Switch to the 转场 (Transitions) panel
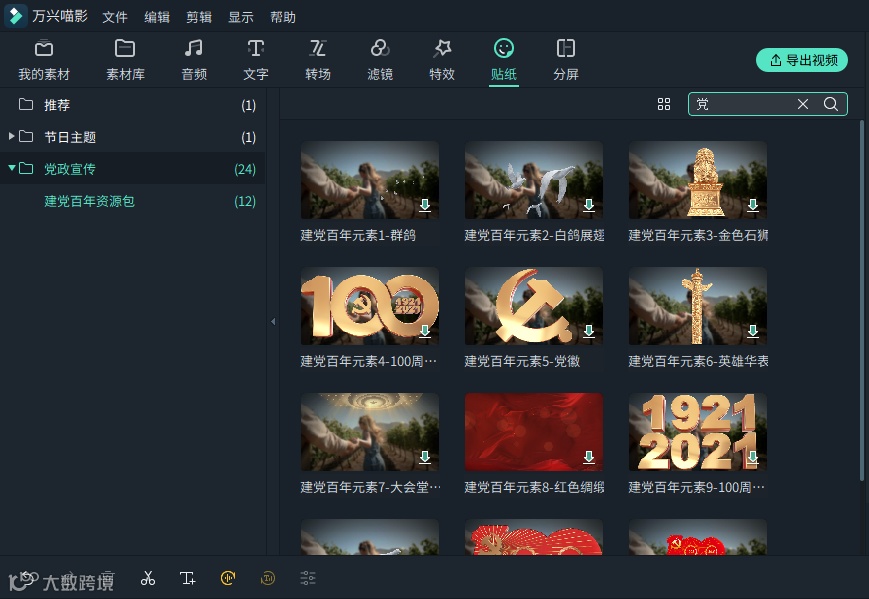This screenshot has height=599, width=869. [x=318, y=58]
